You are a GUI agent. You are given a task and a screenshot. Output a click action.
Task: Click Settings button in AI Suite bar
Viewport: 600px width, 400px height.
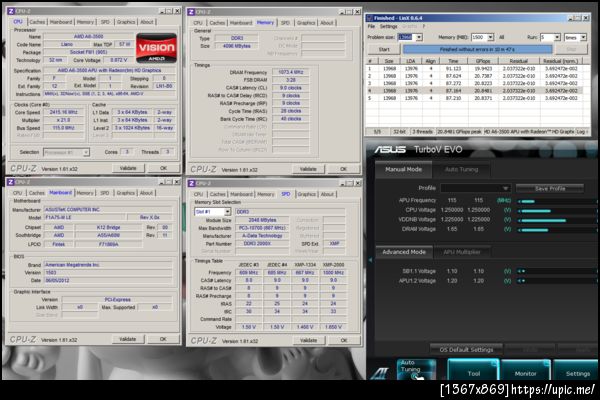(x=576, y=370)
